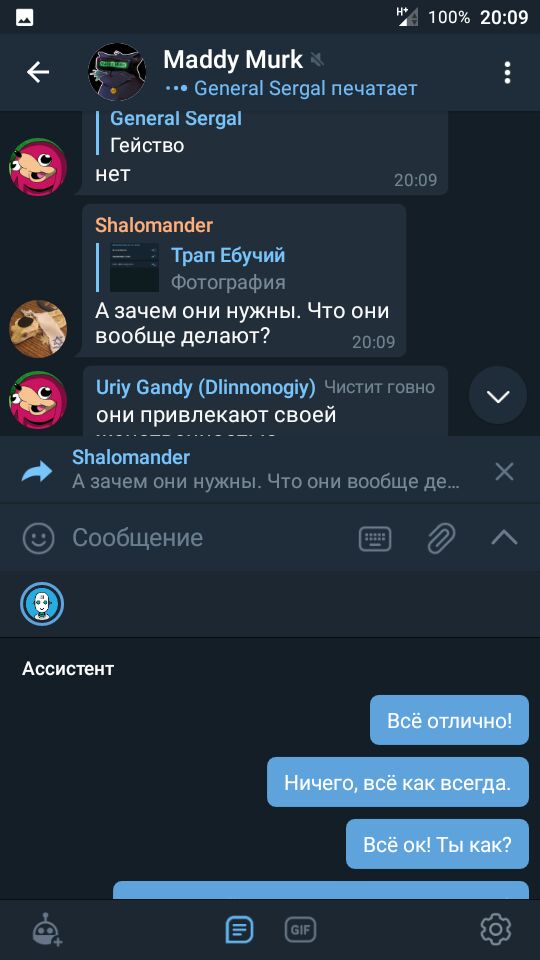
Task: Select the circular robot assistant avatar
Action: pyautogui.click(x=42, y=604)
